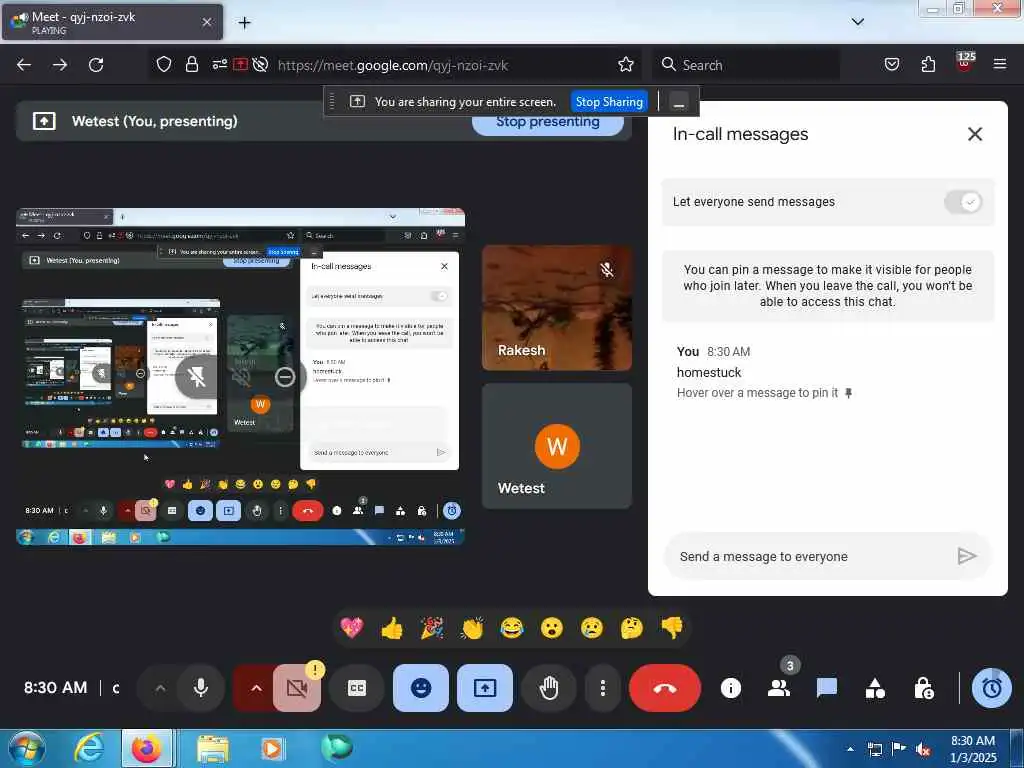Screen dimensions: 1024x768
Task: Open the Windows Start menu
Action: pyautogui.click(x=26, y=748)
